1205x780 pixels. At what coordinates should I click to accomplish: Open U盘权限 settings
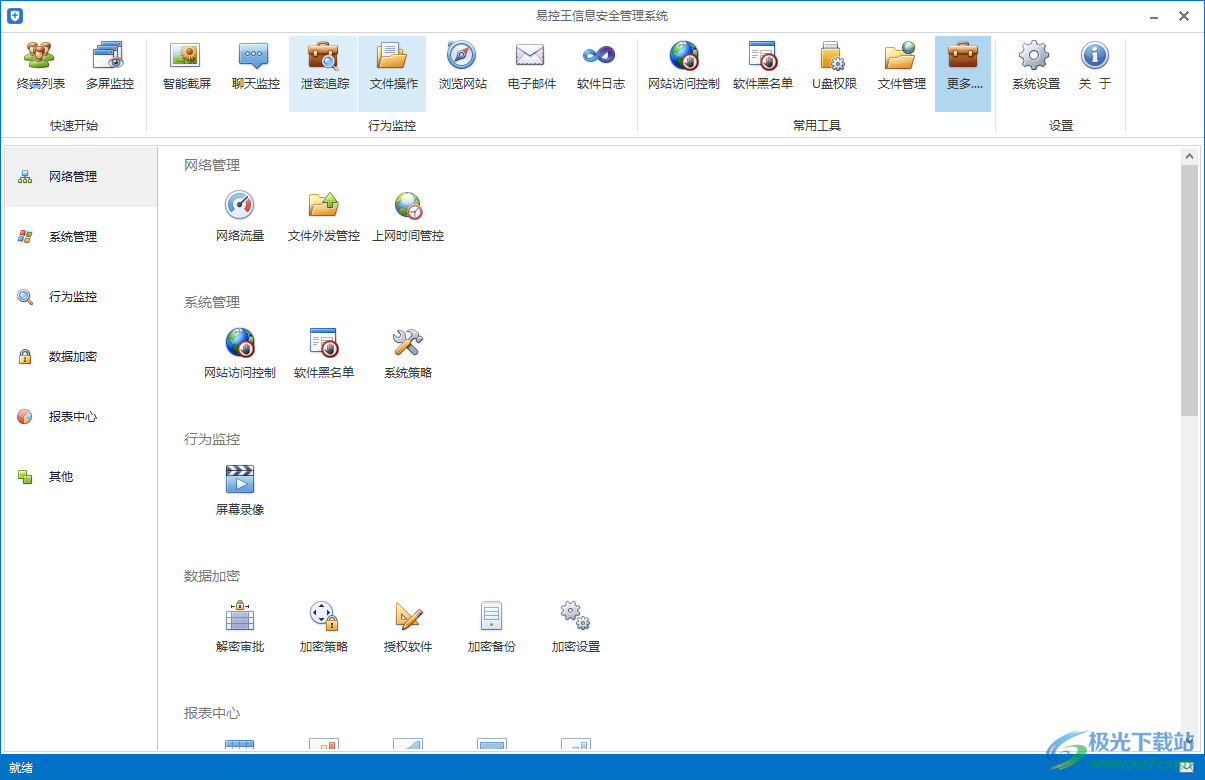tap(833, 67)
